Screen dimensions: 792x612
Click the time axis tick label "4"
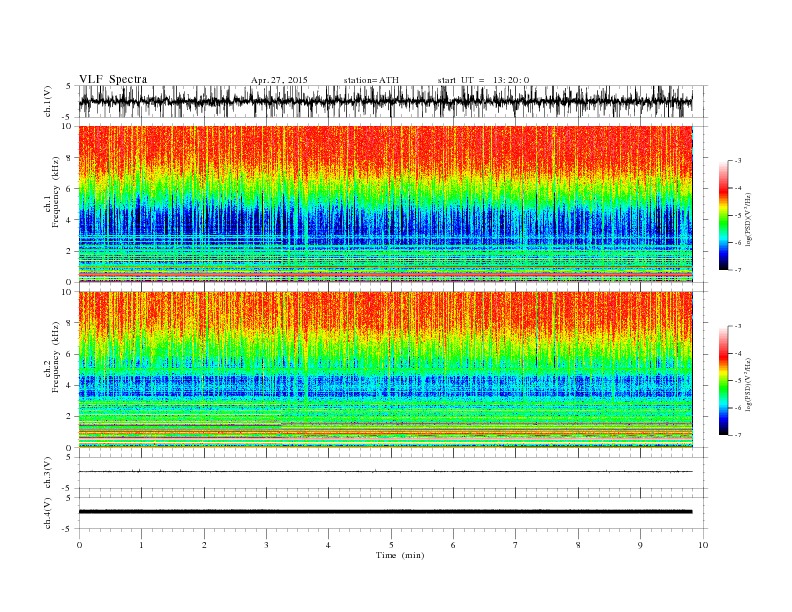click(328, 545)
